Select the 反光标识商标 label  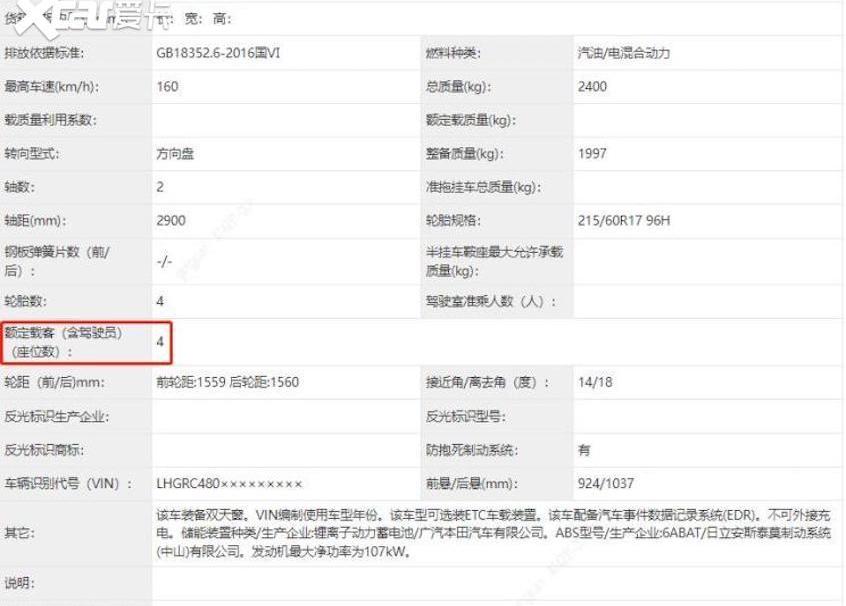tap(44, 450)
